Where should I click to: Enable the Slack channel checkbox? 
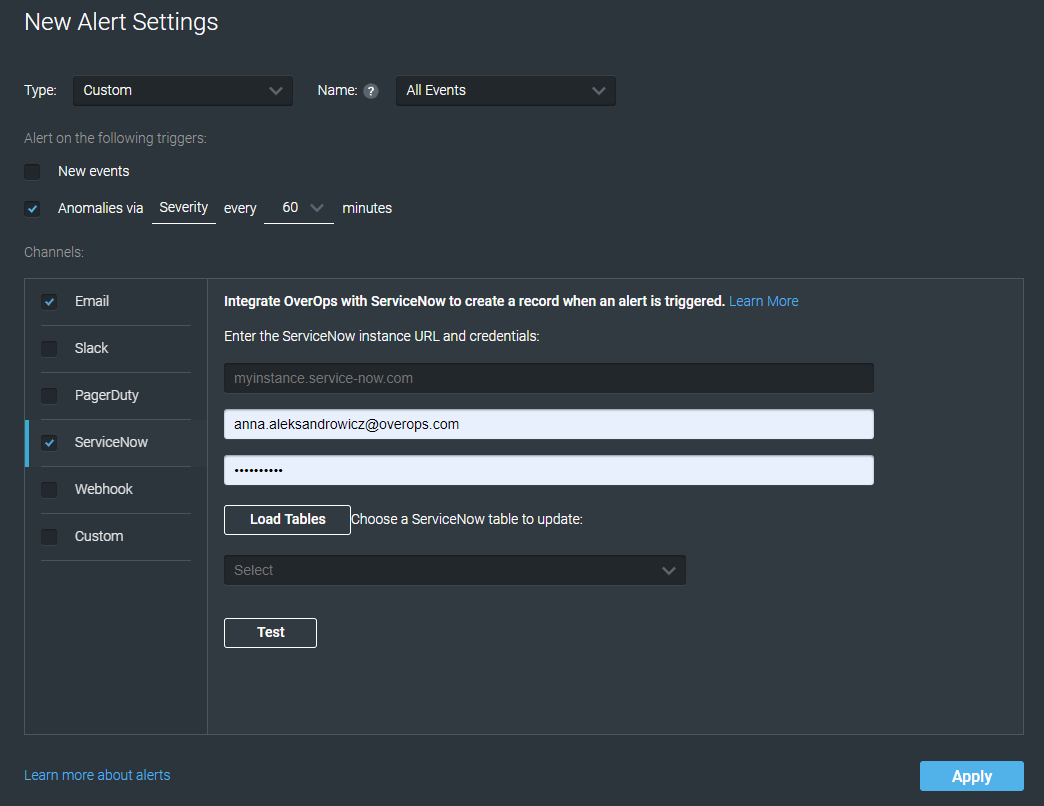(x=49, y=349)
